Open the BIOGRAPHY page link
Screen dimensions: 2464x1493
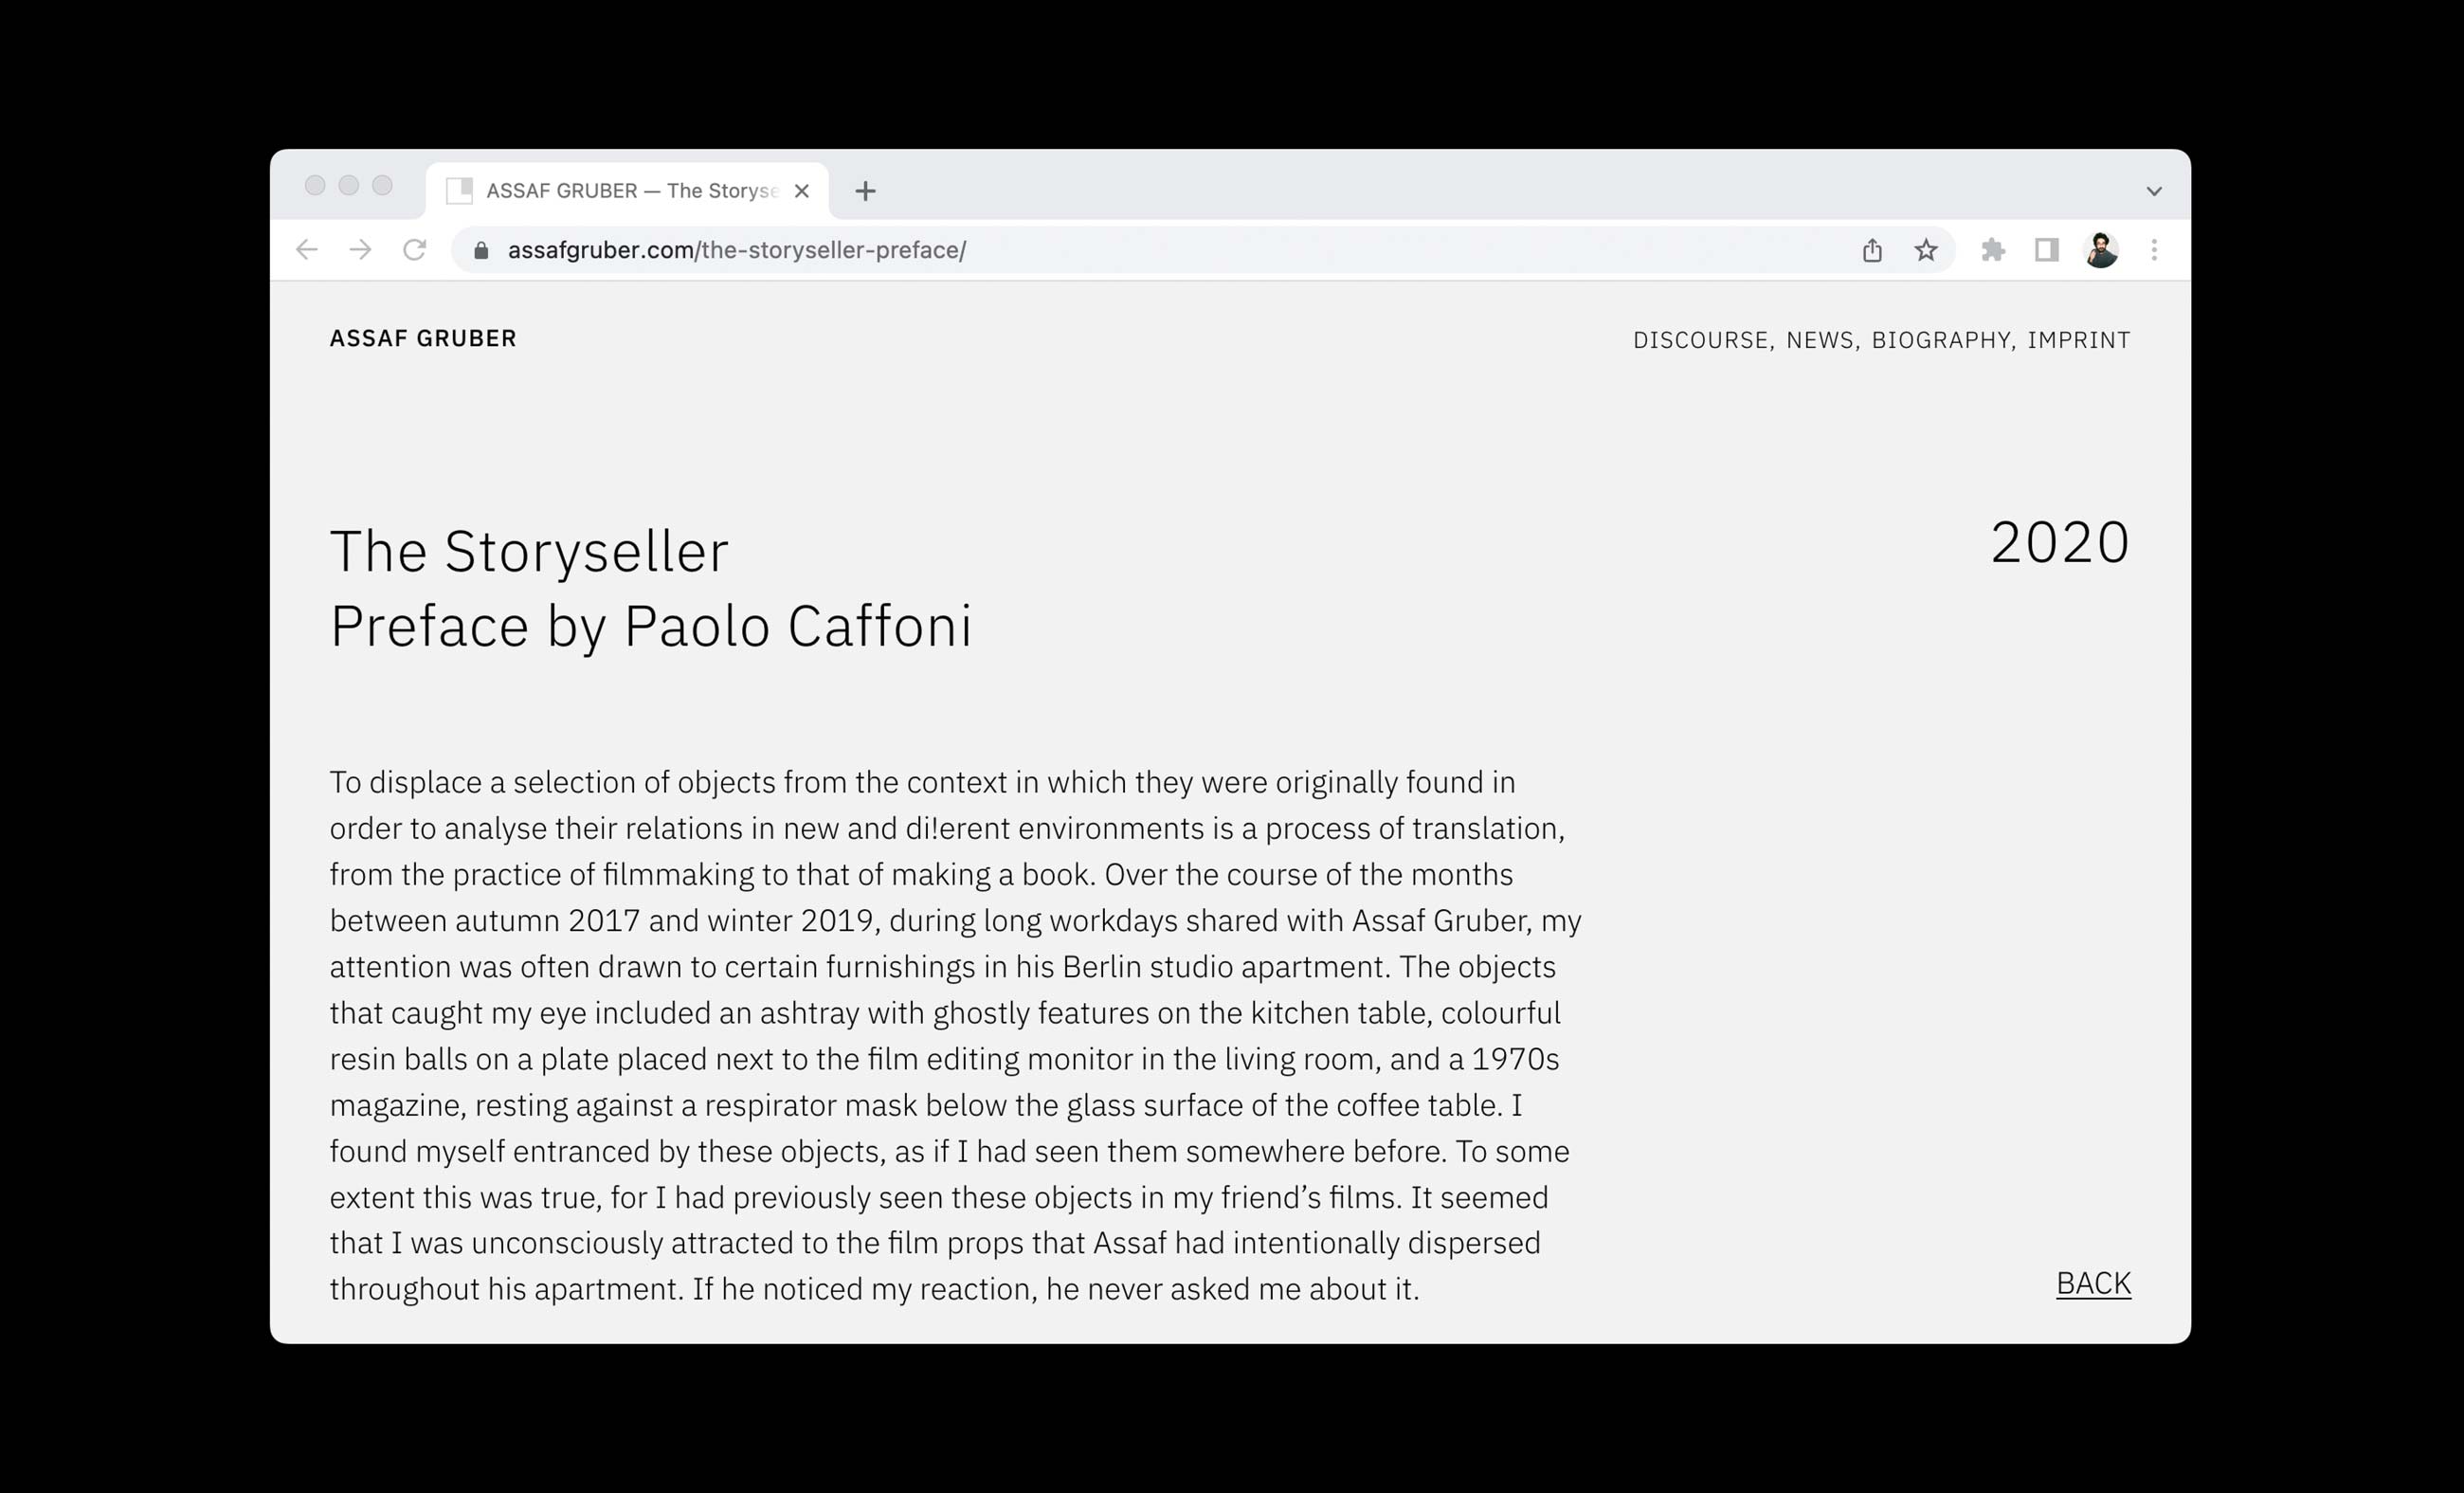1941,340
